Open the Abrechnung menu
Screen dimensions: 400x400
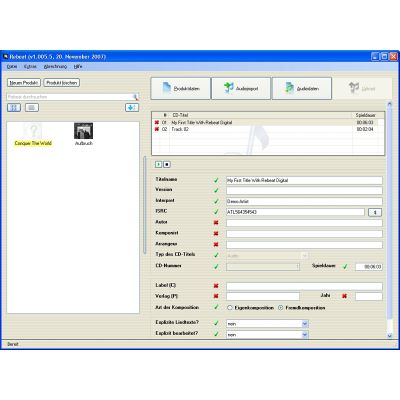coord(55,67)
